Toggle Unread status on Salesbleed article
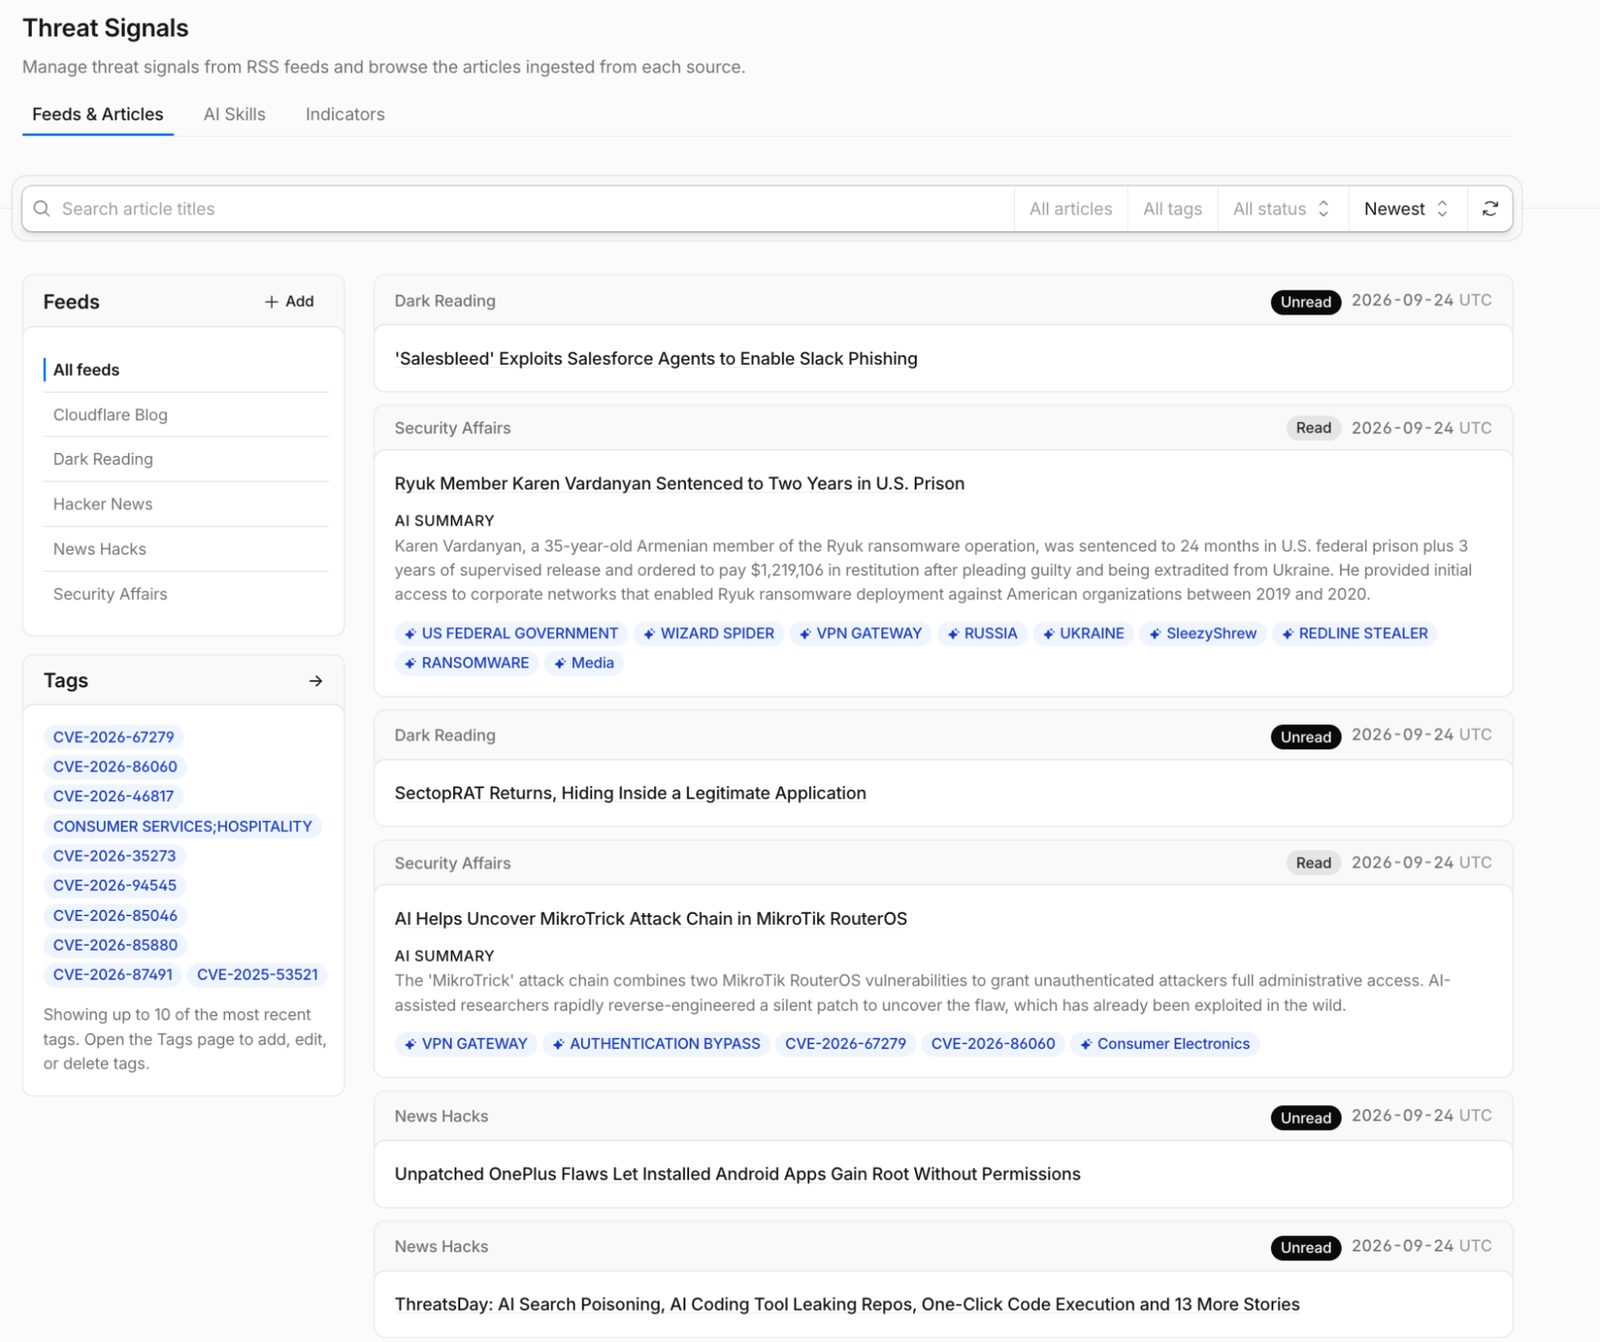The height and width of the screenshot is (1342, 1600). [1306, 302]
